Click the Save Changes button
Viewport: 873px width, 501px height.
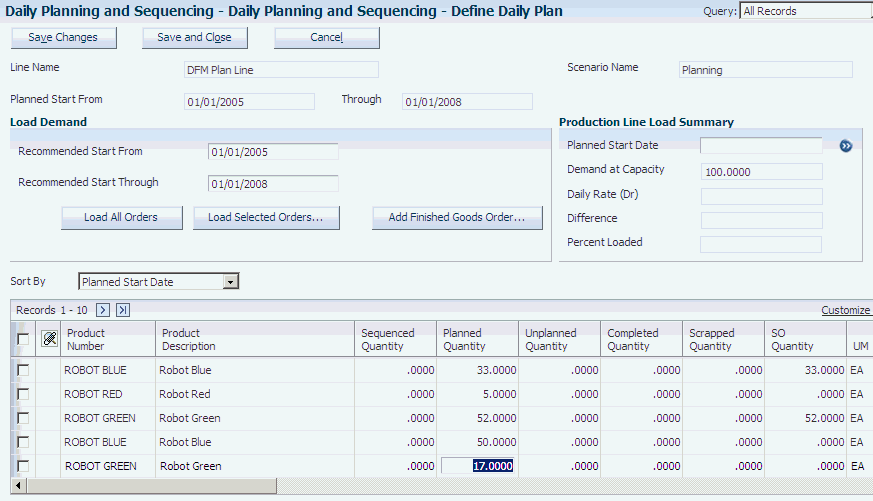pos(63,38)
